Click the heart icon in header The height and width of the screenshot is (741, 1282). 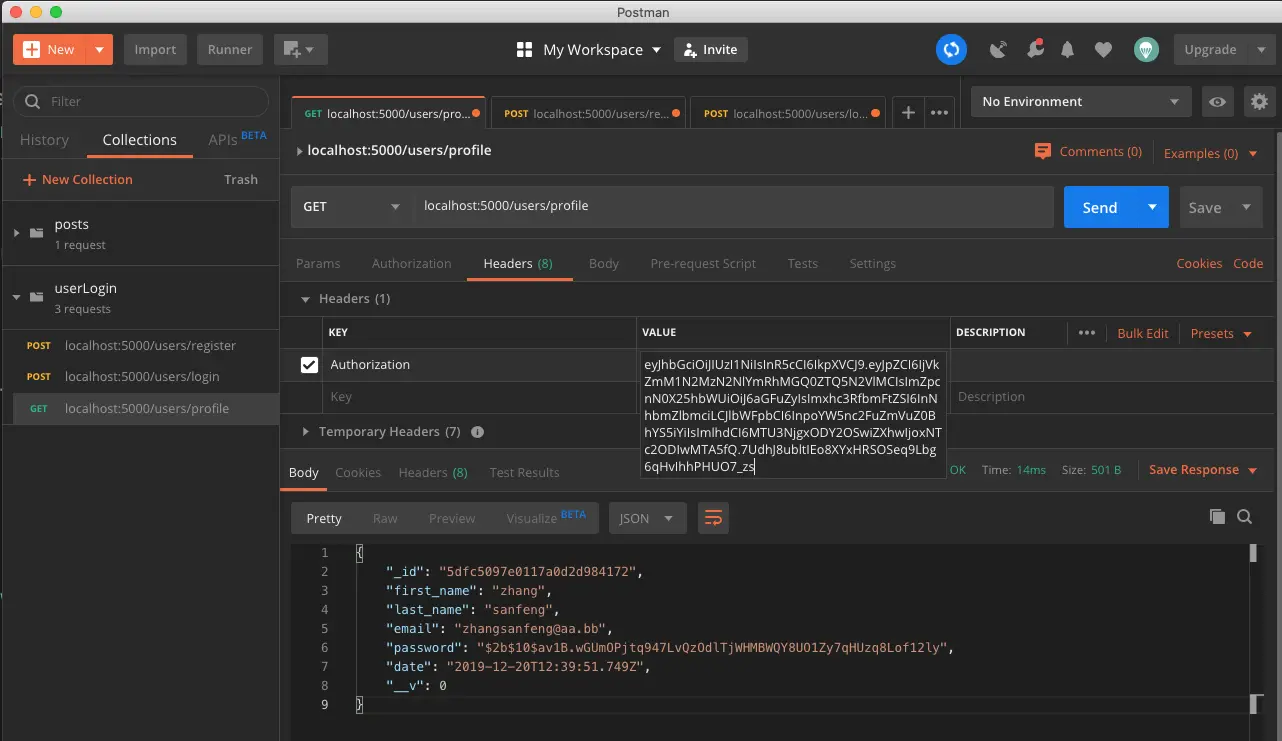click(x=1103, y=49)
